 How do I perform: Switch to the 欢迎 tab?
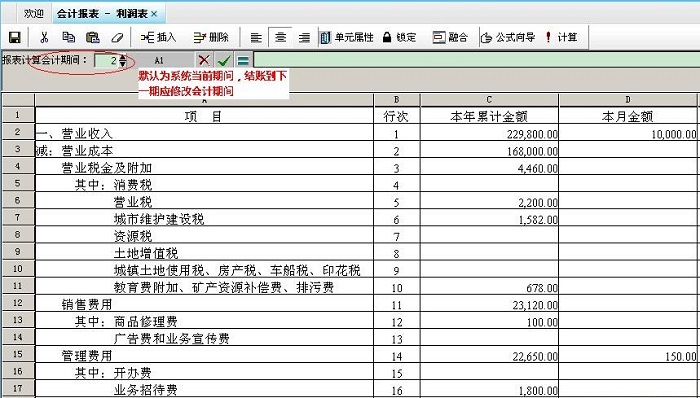pyautogui.click(x=34, y=13)
